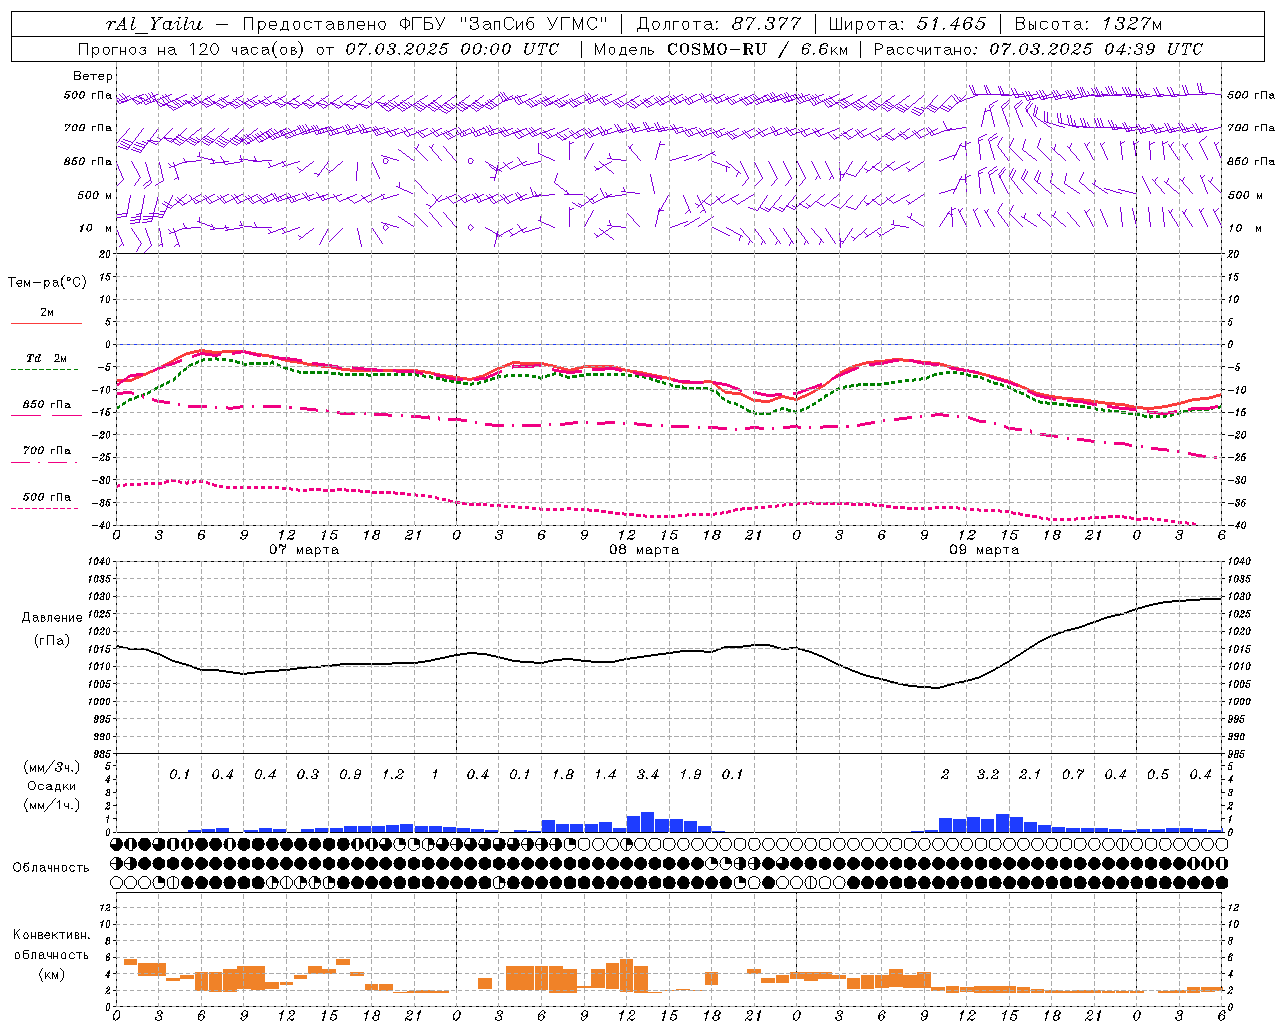Click the 09 марта date label
The image size is (1280, 1024).
click(x=984, y=550)
